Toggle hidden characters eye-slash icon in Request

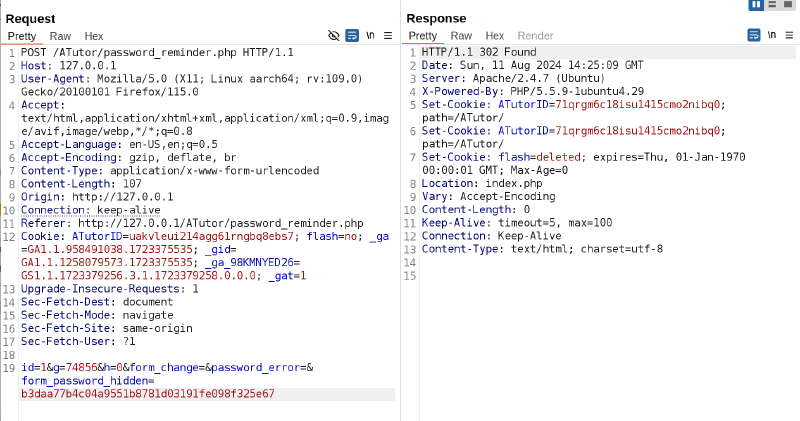(x=334, y=36)
